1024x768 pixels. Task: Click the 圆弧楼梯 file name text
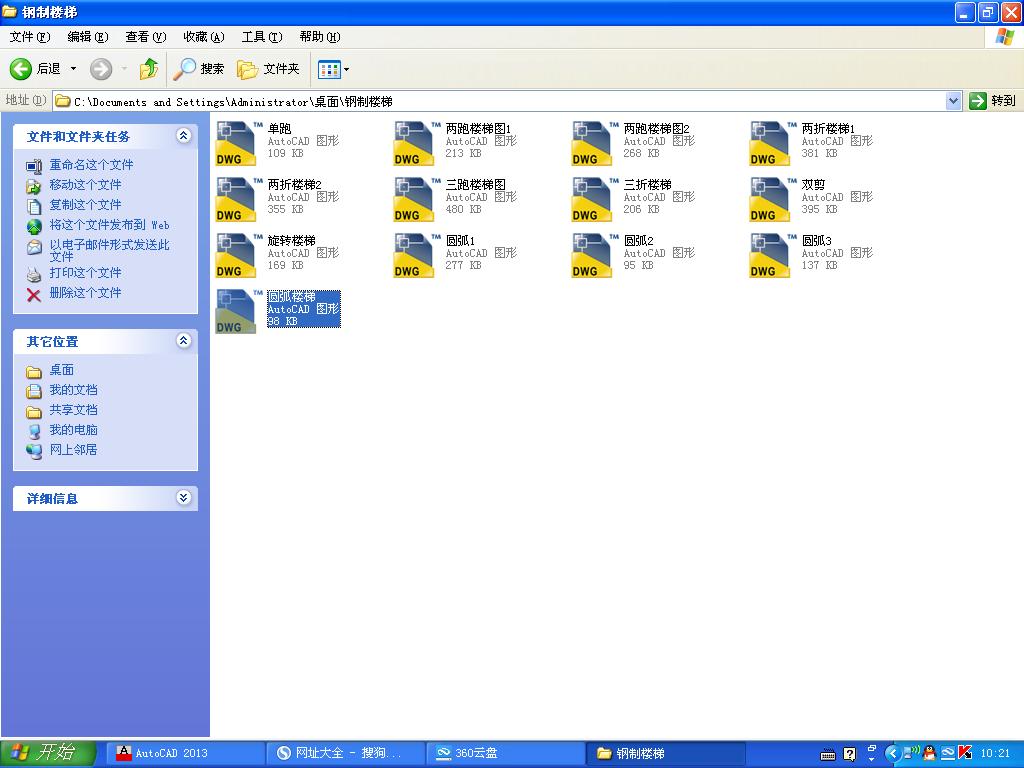(292, 296)
